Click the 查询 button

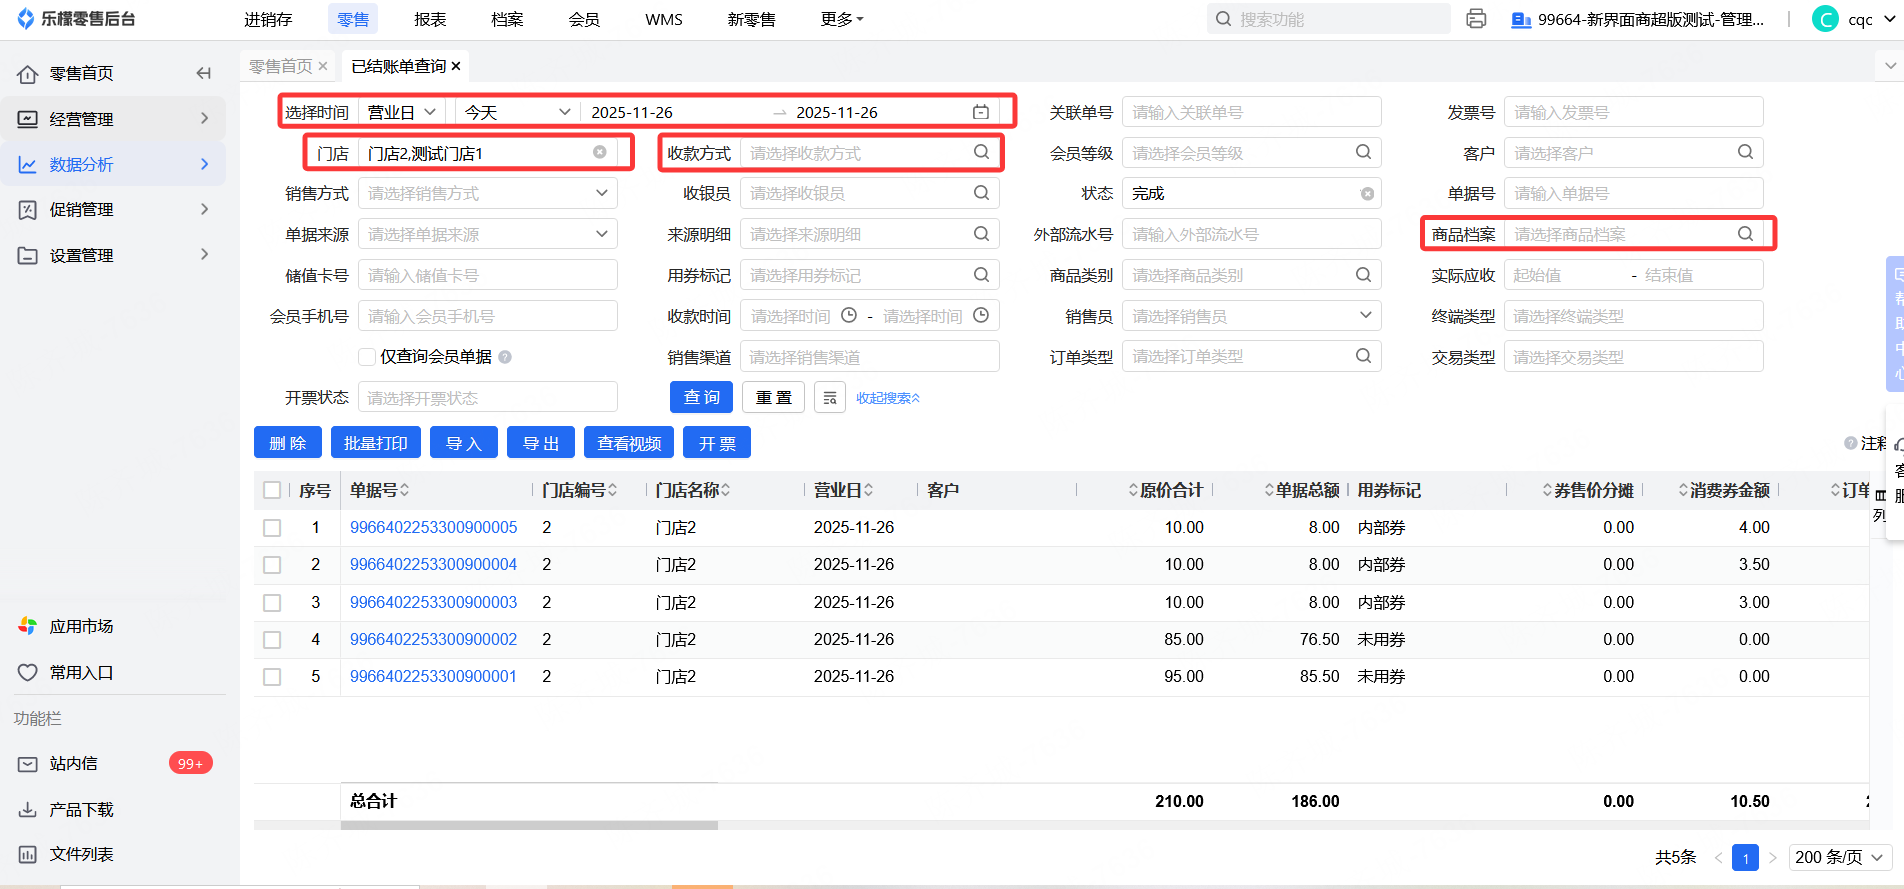(701, 398)
